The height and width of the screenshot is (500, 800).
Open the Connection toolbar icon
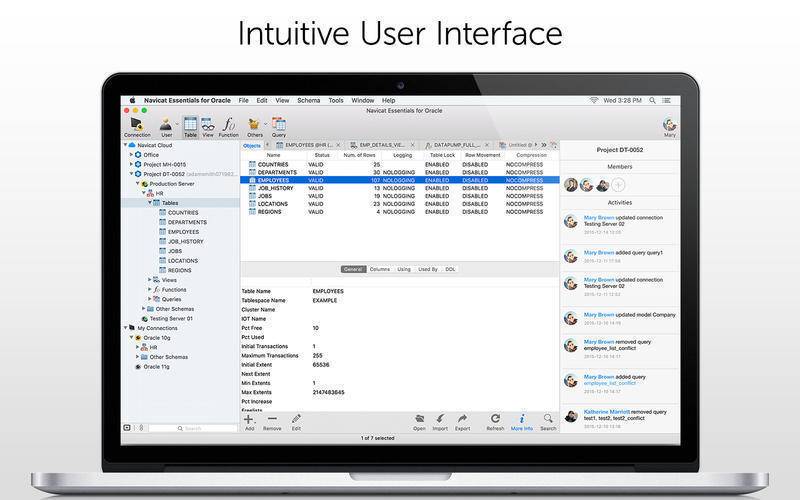(136, 124)
